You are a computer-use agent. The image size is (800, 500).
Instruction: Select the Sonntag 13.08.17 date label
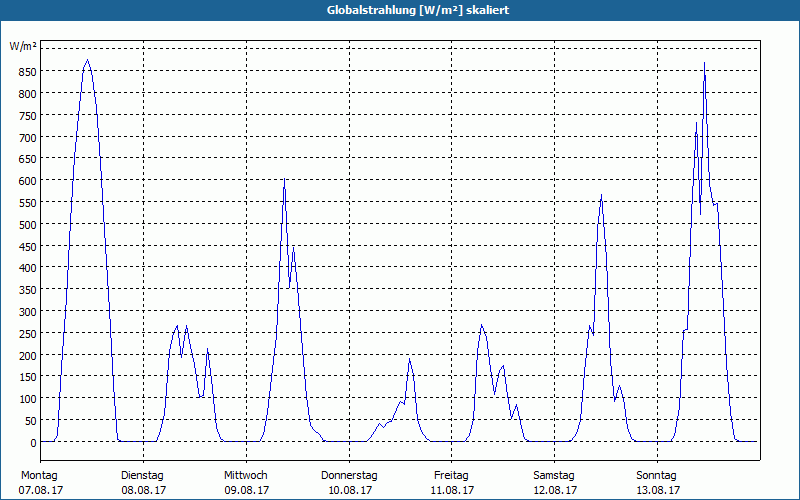(x=658, y=483)
